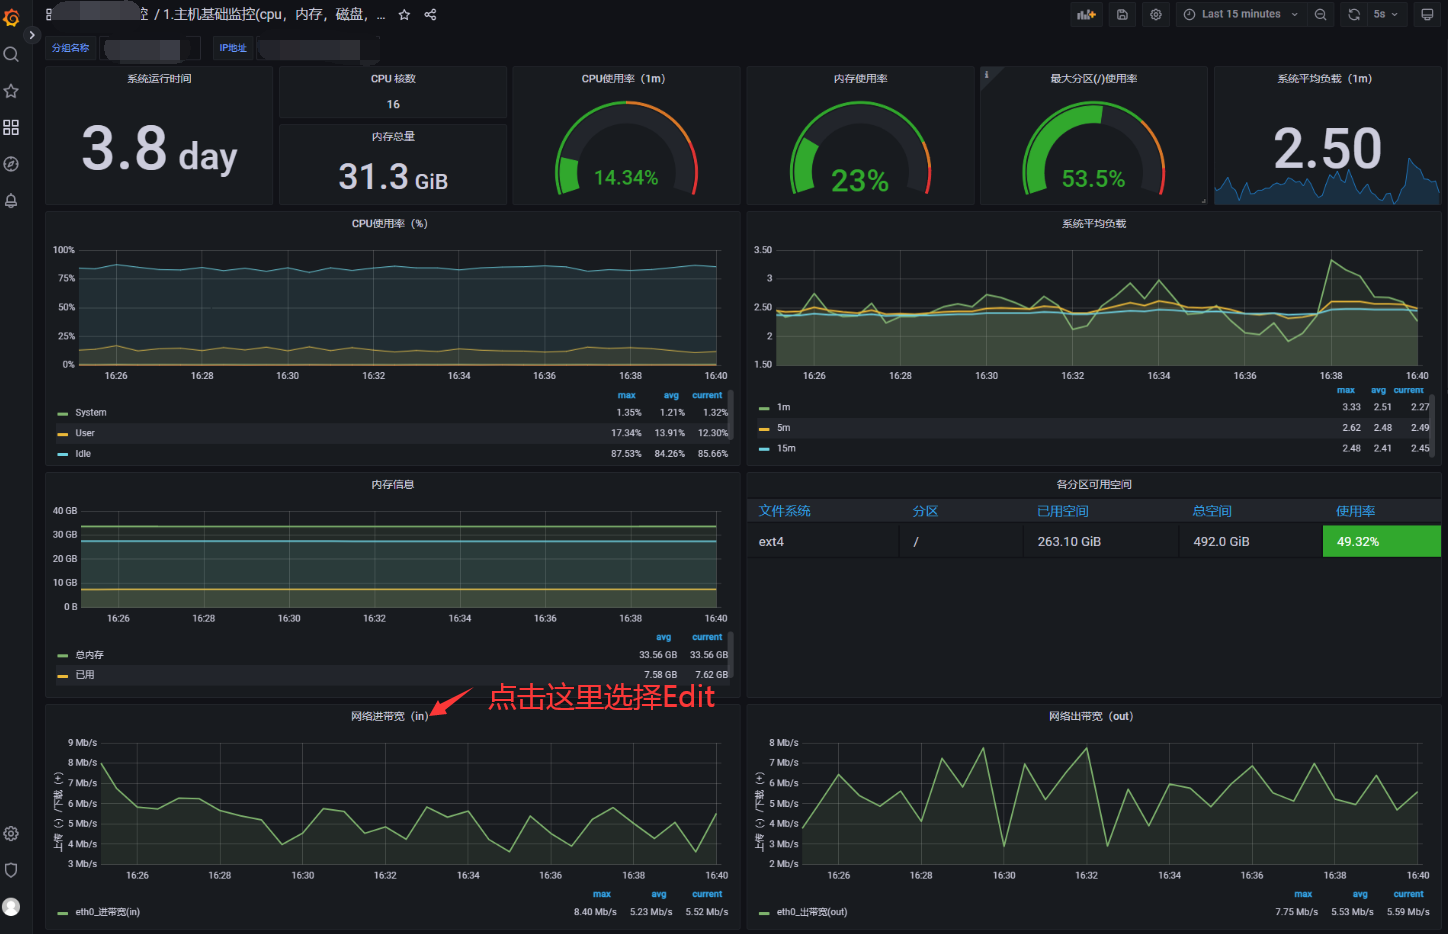Sort table by 已用空间 column header
Viewport: 1448px width, 934px height.
click(x=1063, y=511)
